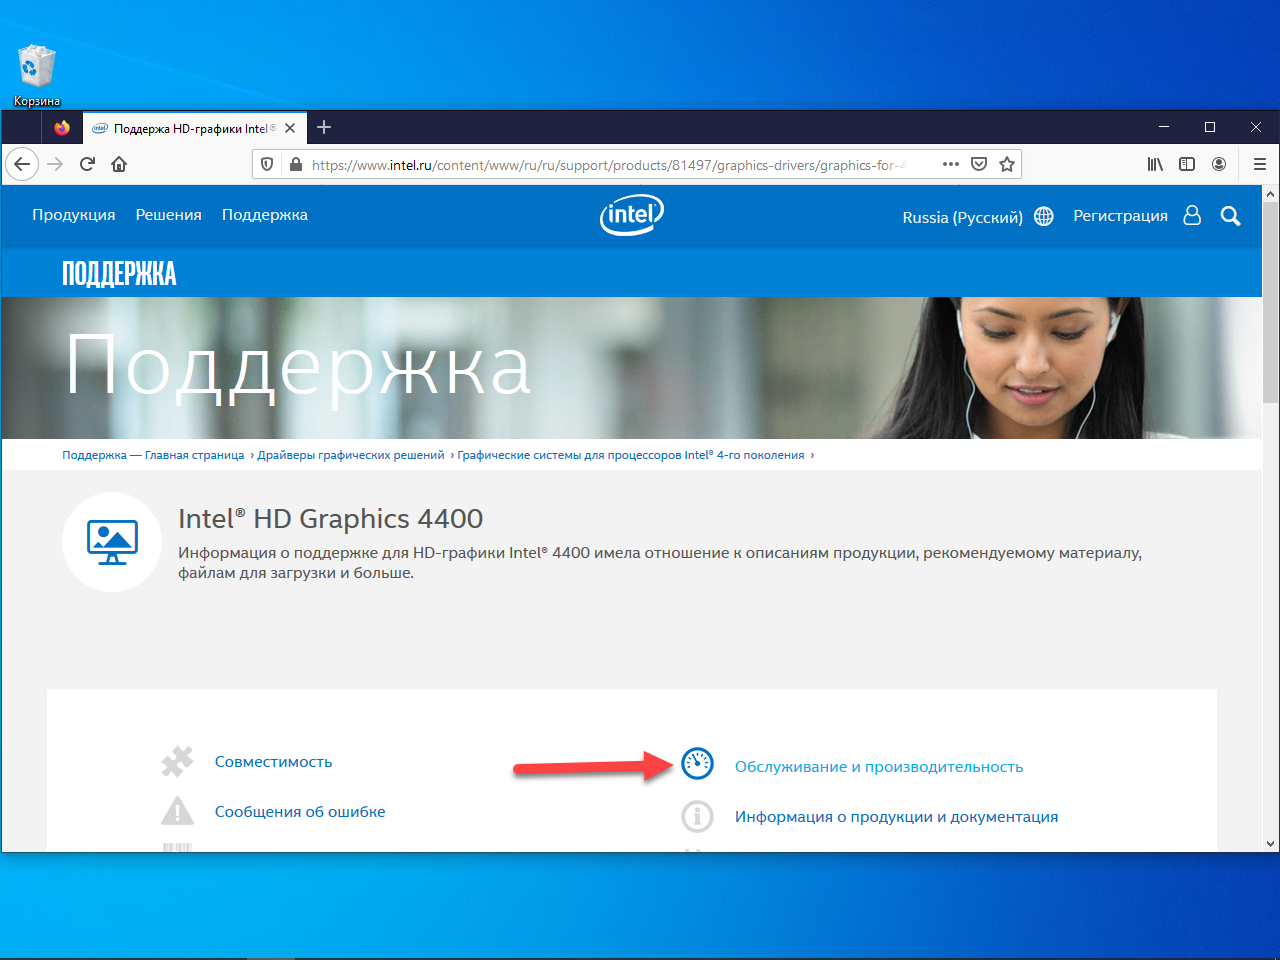The width and height of the screenshot is (1280, 960).
Task: Open Драйверы графических решений breadcrumb
Action: (x=351, y=455)
